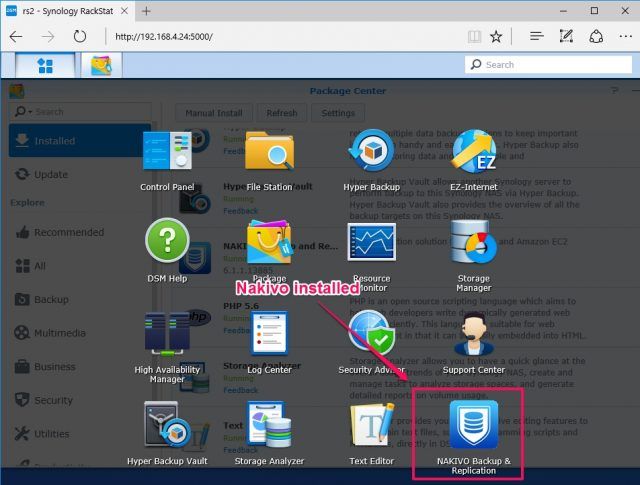The height and width of the screenshot is (485, 640).
Task: Open browser reading view icon
Action: click(474, 37)
